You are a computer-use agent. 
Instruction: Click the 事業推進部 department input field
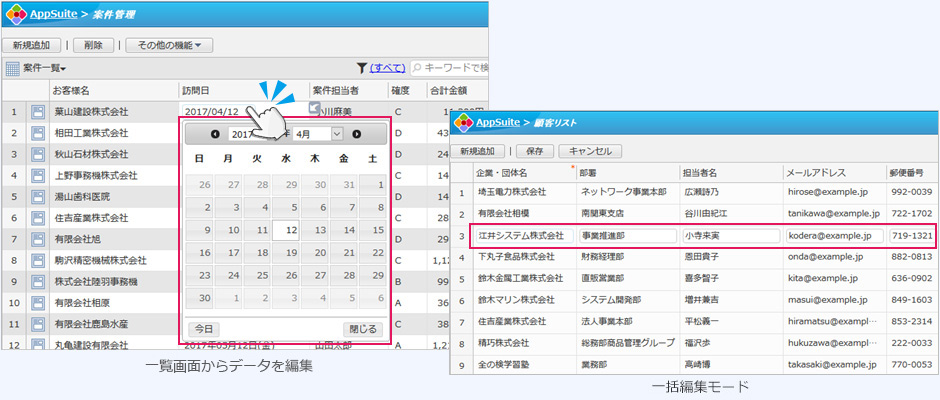[625, 236]
